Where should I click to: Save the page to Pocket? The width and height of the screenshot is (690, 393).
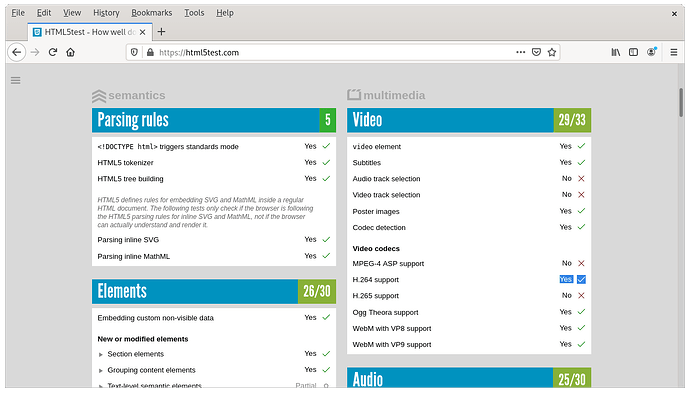[536, 52]
